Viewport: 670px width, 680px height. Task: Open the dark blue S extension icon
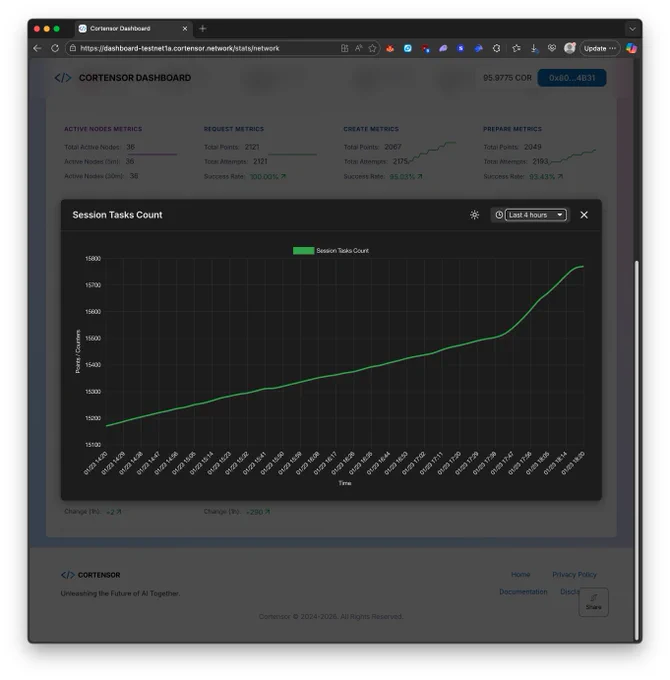[461, 49]
